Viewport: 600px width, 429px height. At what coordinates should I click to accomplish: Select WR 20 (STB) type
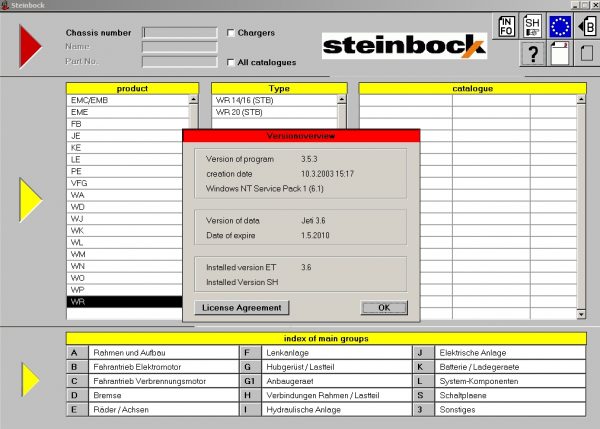(x=274, y=112)
